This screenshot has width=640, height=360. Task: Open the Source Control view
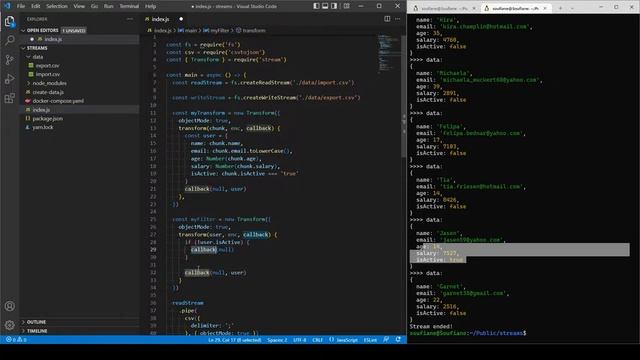coord(9,60)
